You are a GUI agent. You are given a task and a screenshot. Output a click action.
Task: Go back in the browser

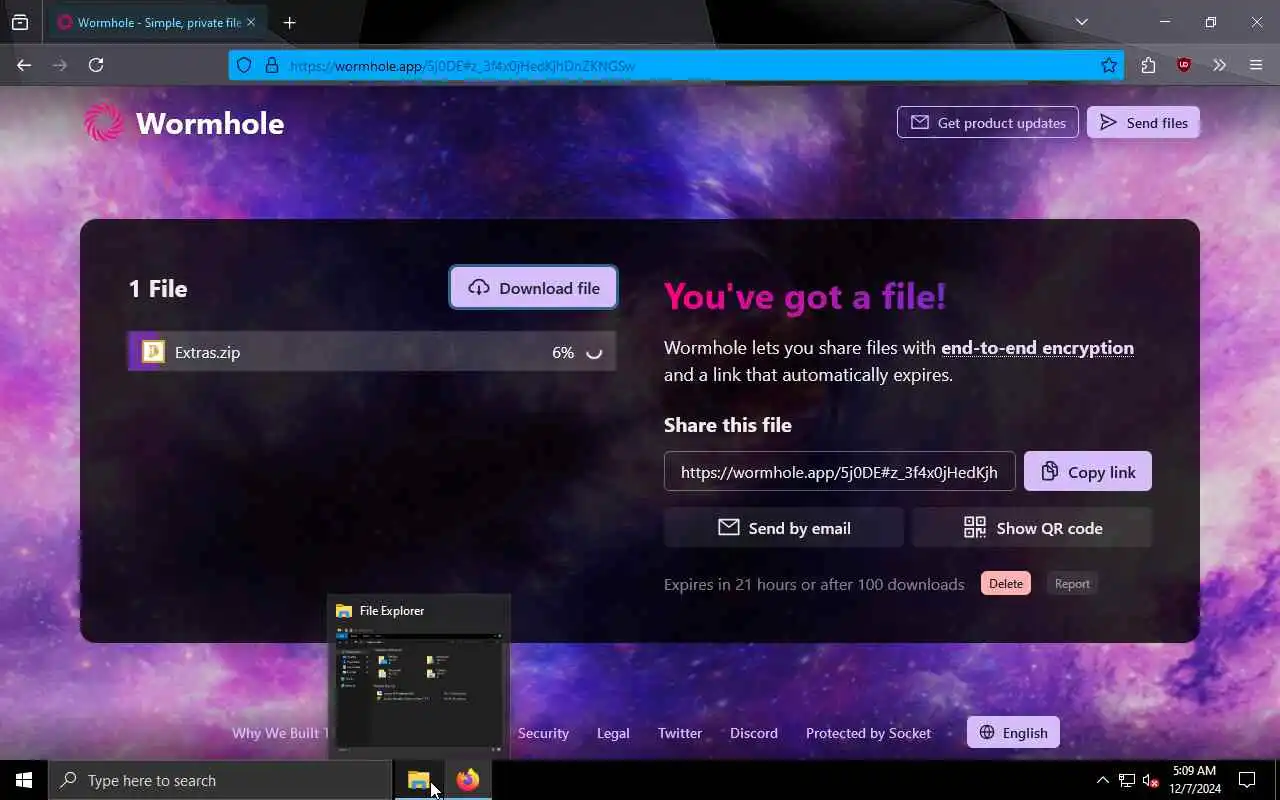(x=24, y=65)
